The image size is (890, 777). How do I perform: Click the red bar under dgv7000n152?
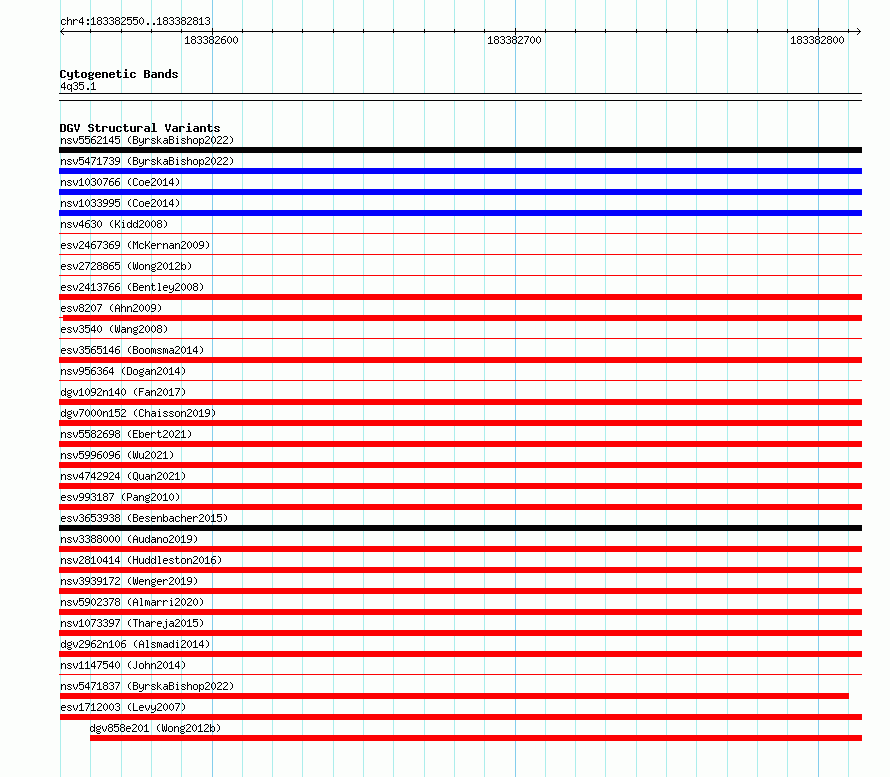click(460, 423)
